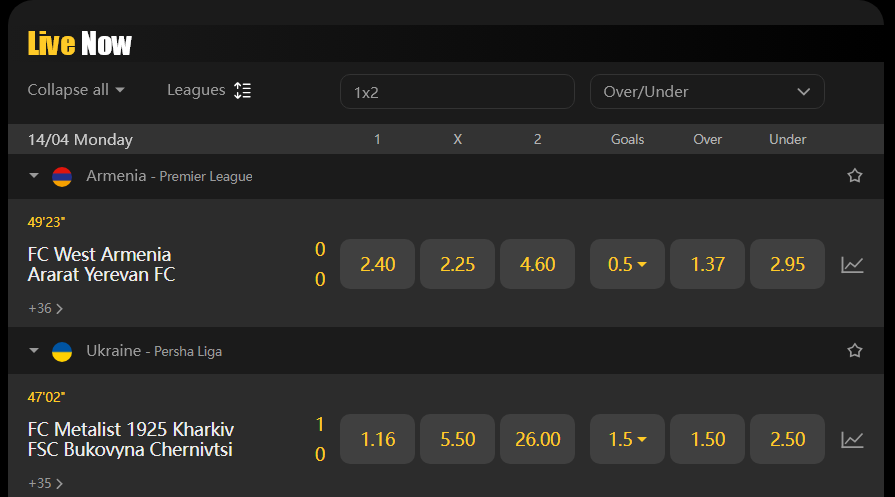Collapse the Armenia Premier League section

click(x=34, y=176)
